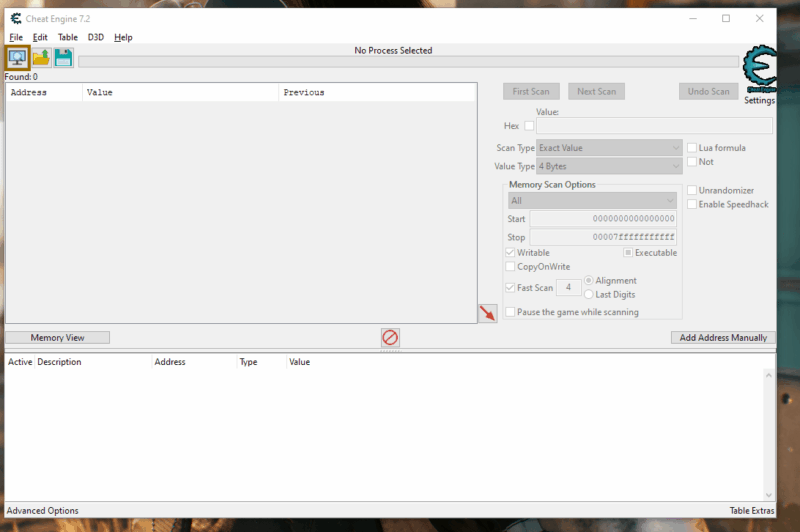Click Add Address Manually
Screen dimensions: 800x532
(723, 338)
